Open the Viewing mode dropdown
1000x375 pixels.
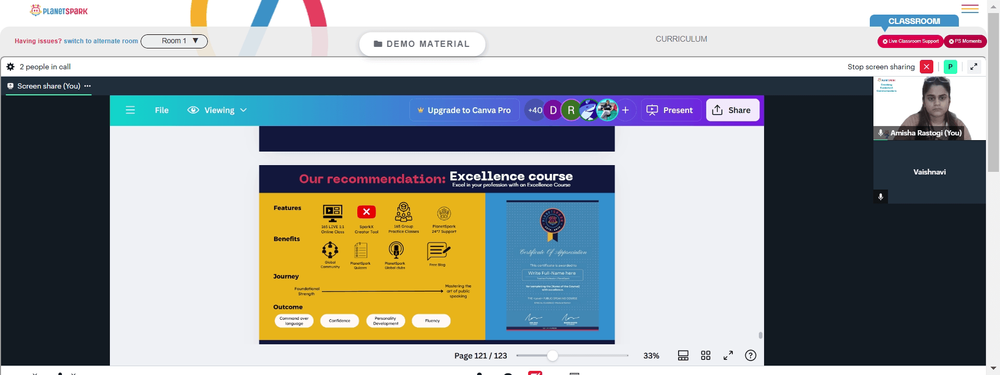(x=217, y=110)
